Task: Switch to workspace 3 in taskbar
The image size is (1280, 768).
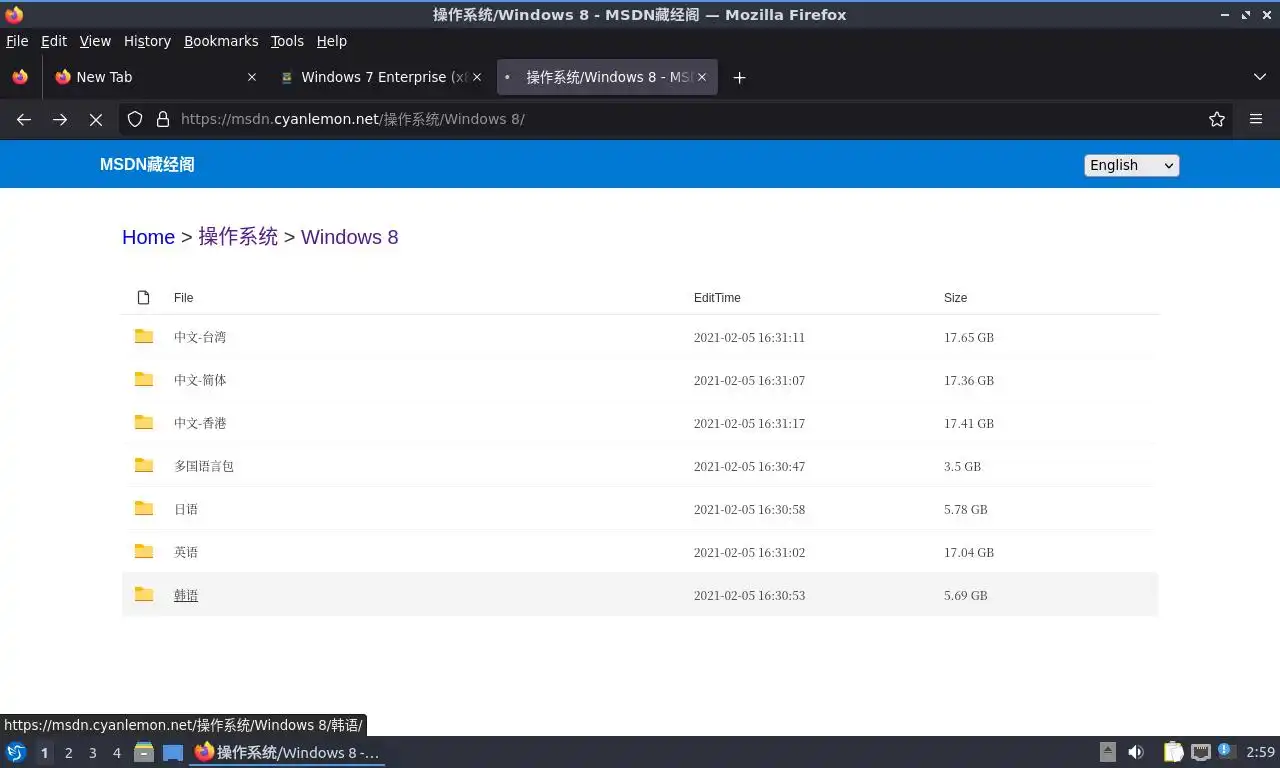Action: 93,753
